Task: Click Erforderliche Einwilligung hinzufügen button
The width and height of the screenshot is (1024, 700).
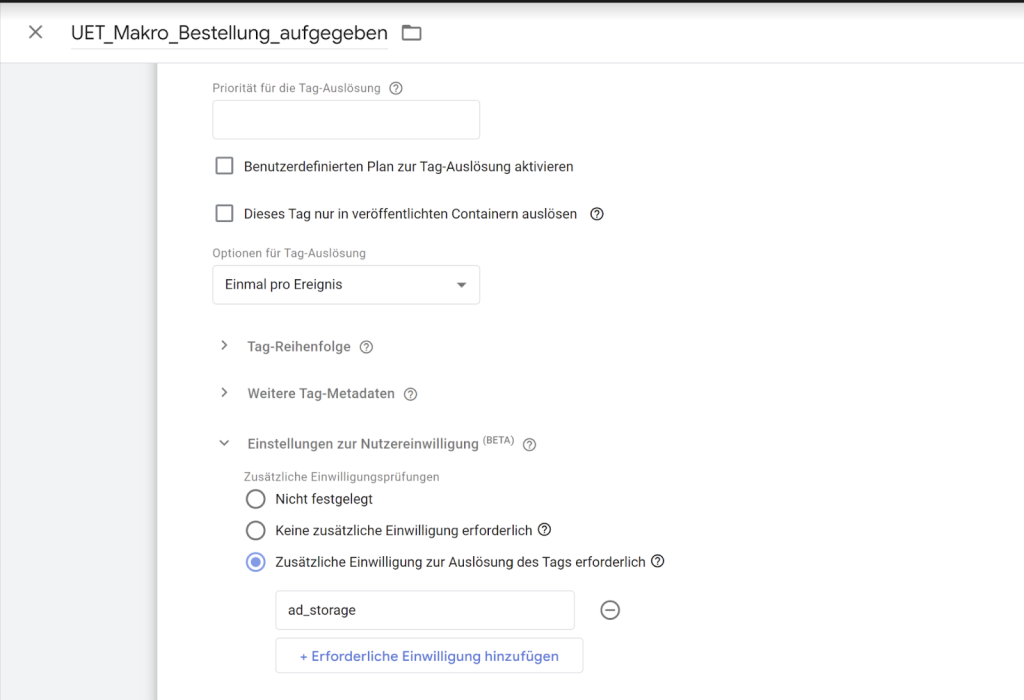Action: [429, 656]
